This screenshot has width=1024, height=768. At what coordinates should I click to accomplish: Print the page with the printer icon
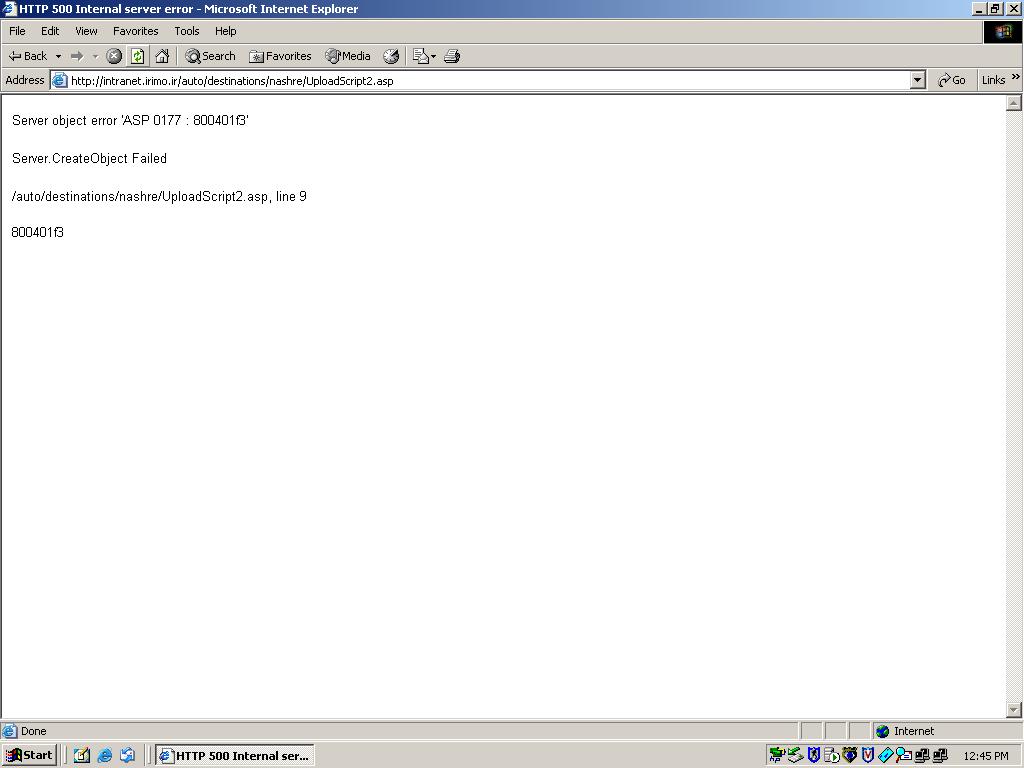coord(452,56)
